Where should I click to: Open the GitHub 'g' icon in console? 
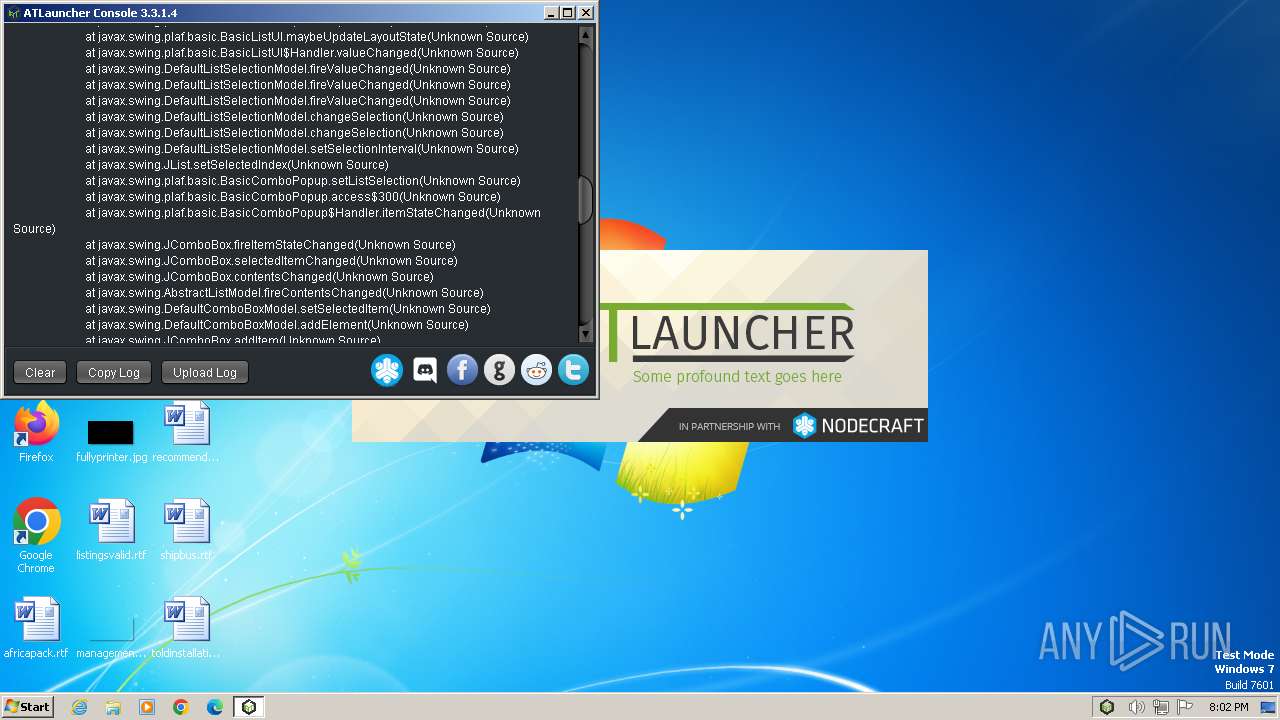499,371
